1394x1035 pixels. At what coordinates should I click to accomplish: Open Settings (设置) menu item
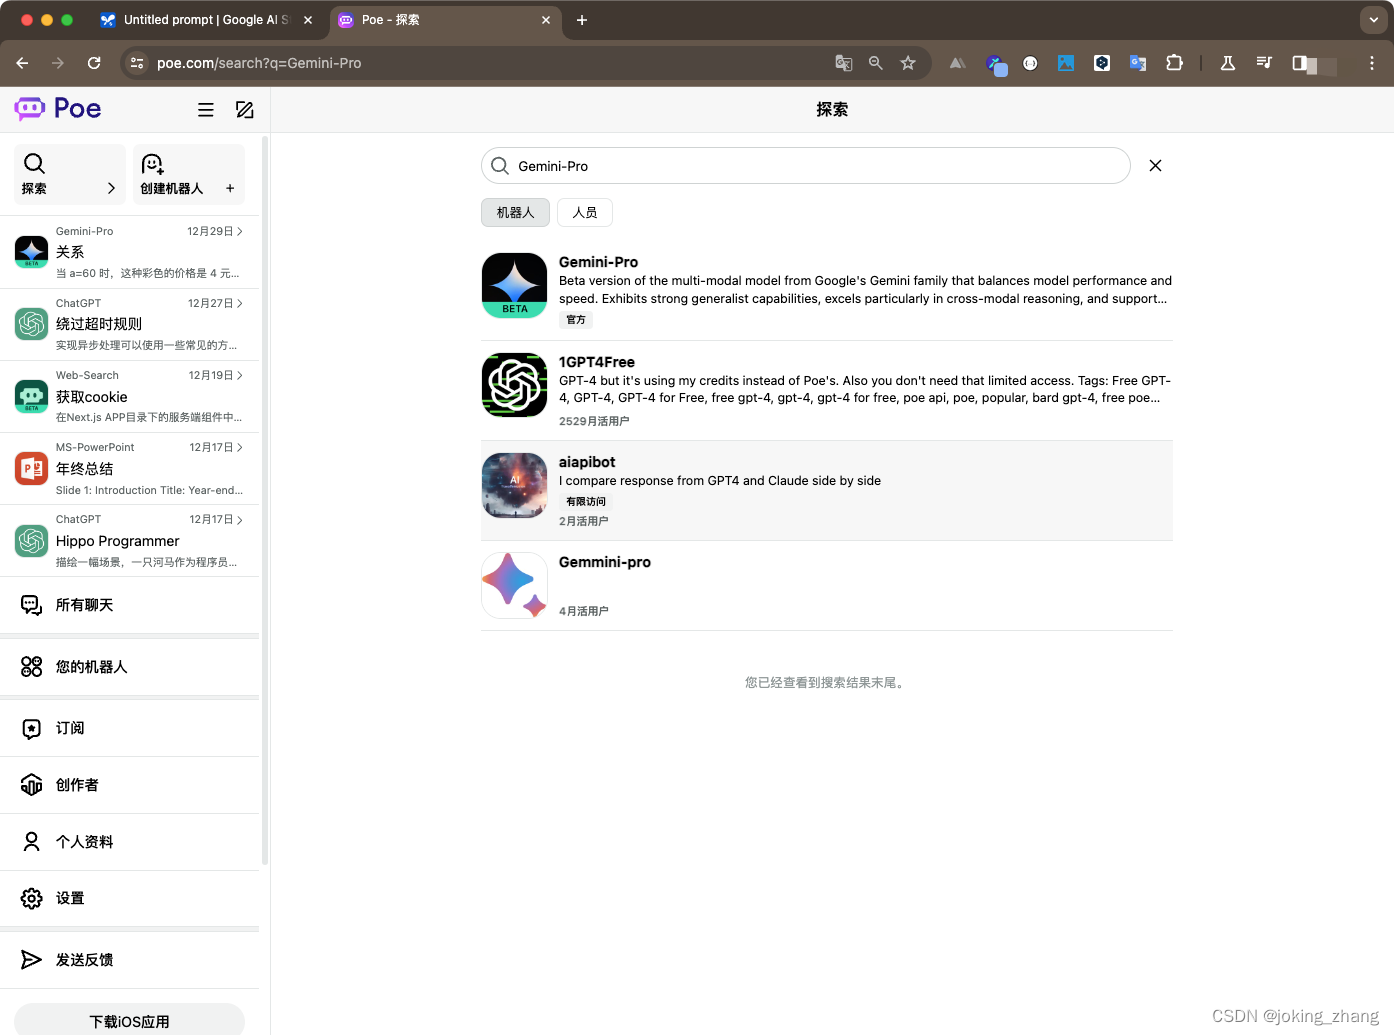(130, 898)
